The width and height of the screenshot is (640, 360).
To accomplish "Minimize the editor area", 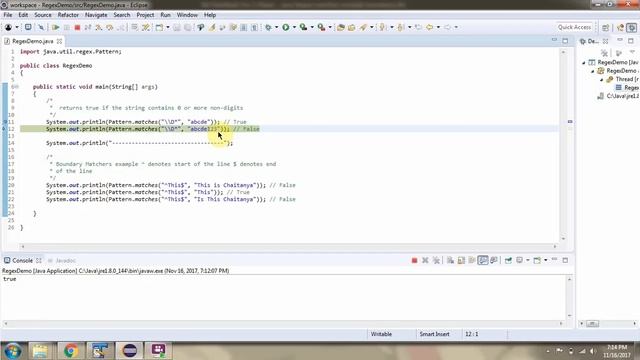I will click(x=554, y=40).
